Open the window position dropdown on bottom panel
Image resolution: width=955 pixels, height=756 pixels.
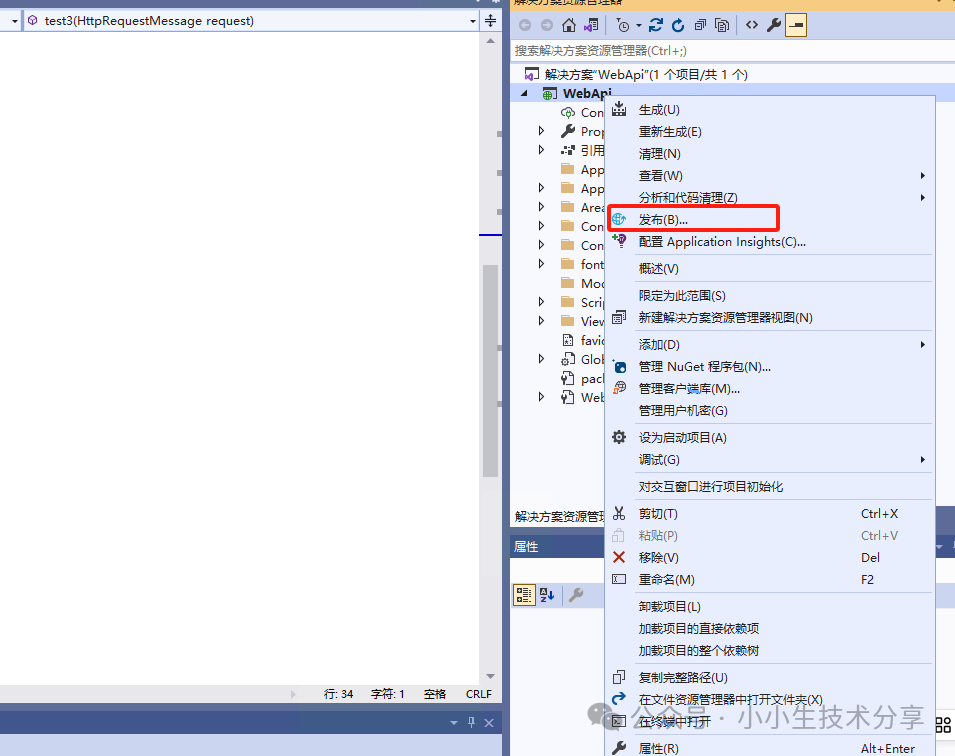pos(454,722)
